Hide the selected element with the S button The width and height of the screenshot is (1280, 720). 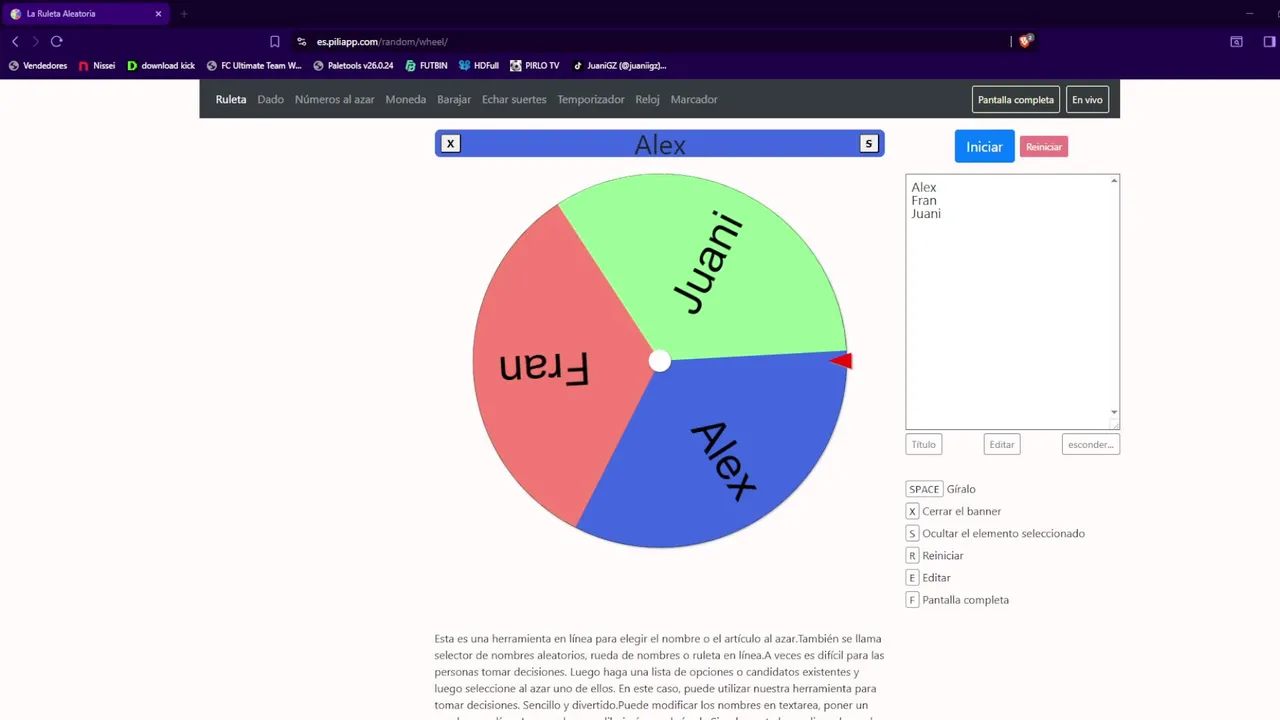tap(868, 144)
